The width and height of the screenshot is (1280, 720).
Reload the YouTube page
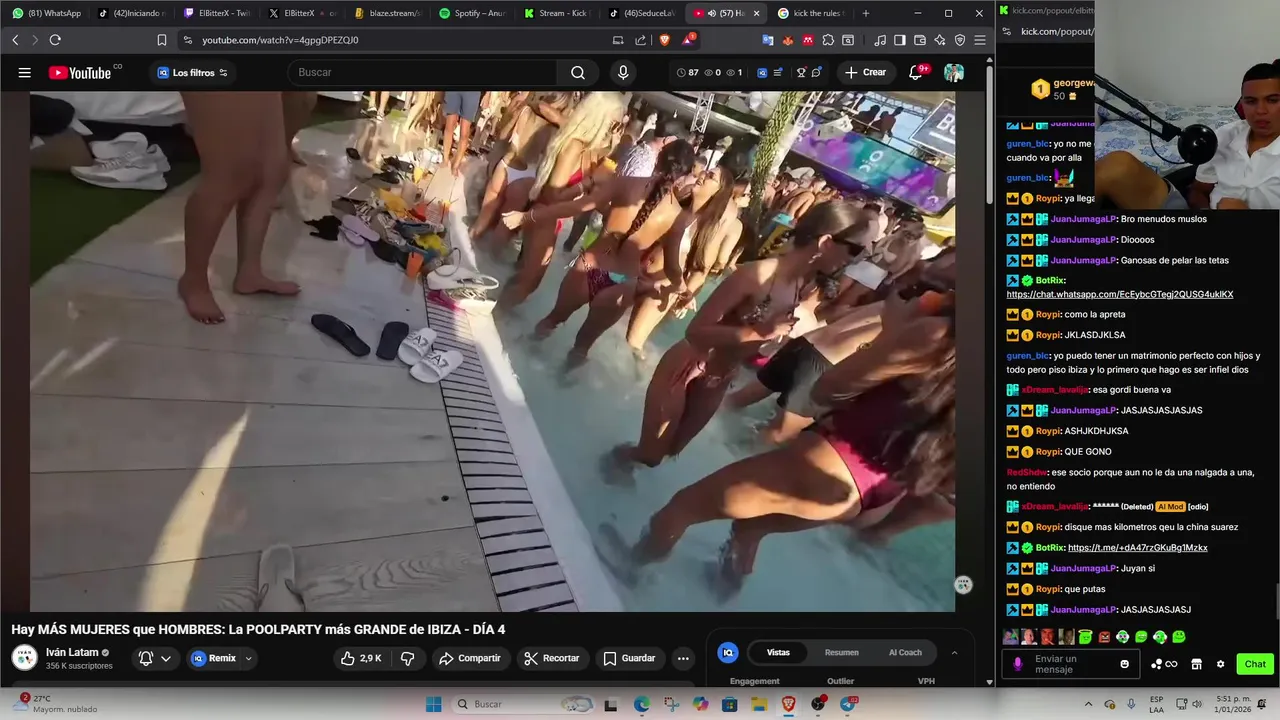(x=55, y=40)
